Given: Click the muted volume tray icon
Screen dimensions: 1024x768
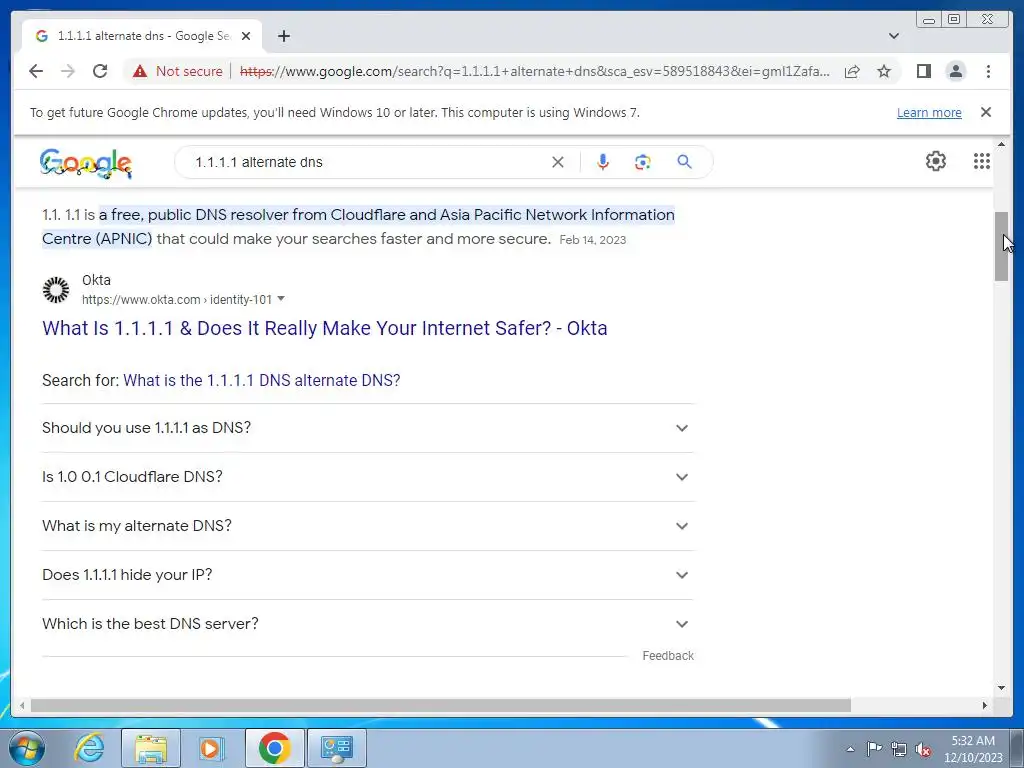Looking at the screenshot, I should [x=923, y=749].
